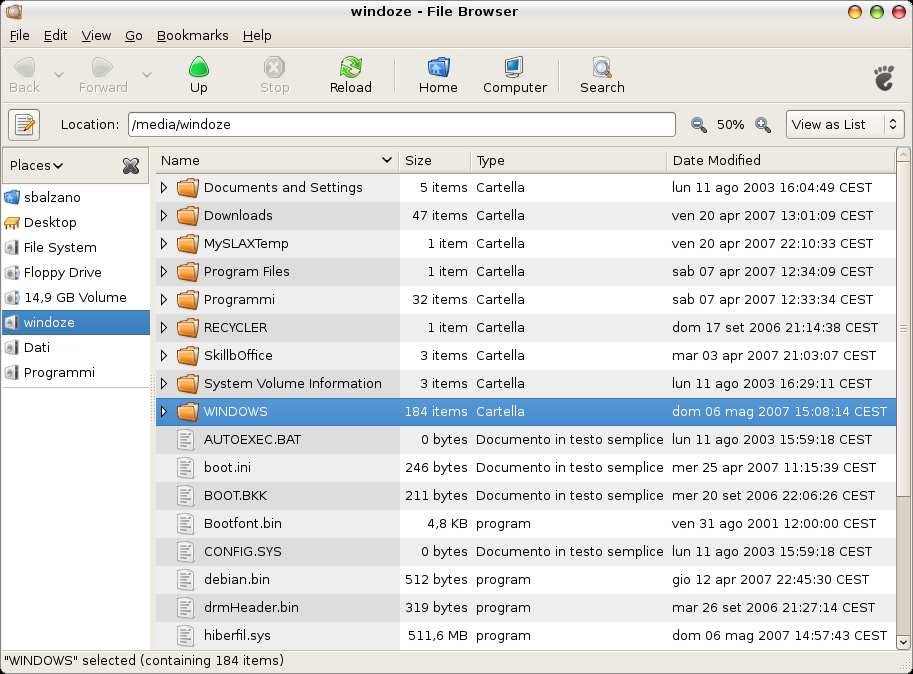
Task: Launch Search from the toolbar
Action: pyautogui.click(x=602, y=75)
